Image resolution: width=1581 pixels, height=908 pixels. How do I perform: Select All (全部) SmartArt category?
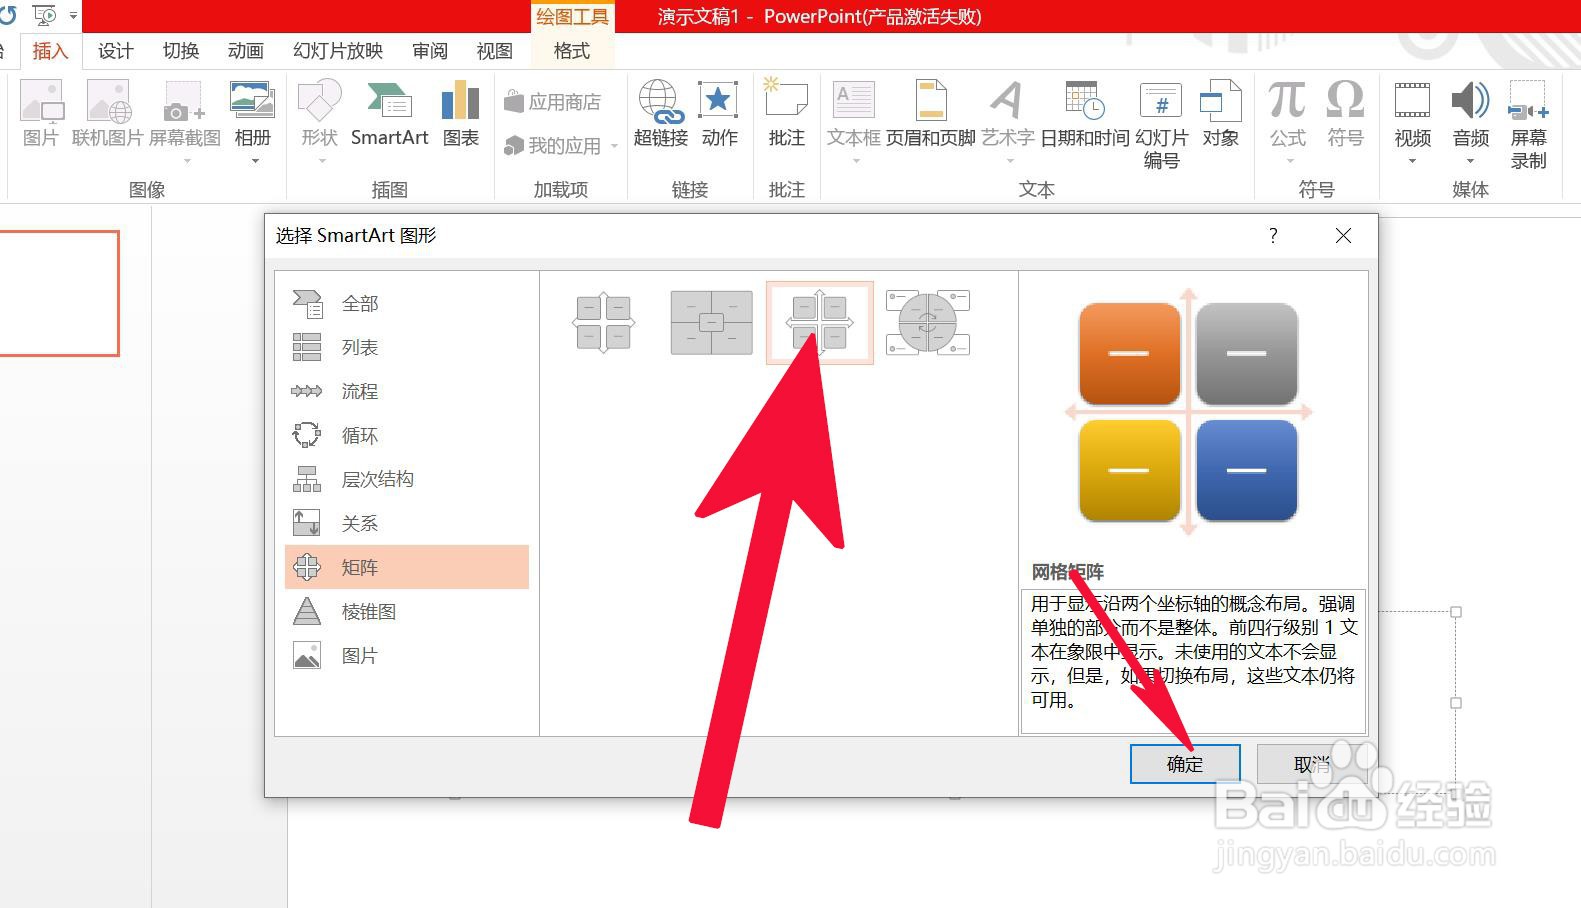406,303
